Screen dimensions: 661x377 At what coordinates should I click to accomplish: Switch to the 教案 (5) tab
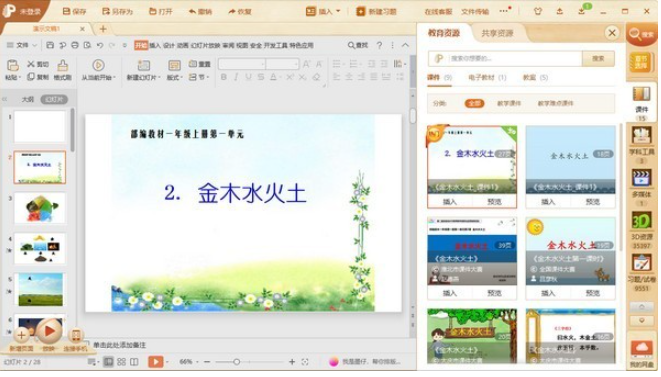coord(535,78)
